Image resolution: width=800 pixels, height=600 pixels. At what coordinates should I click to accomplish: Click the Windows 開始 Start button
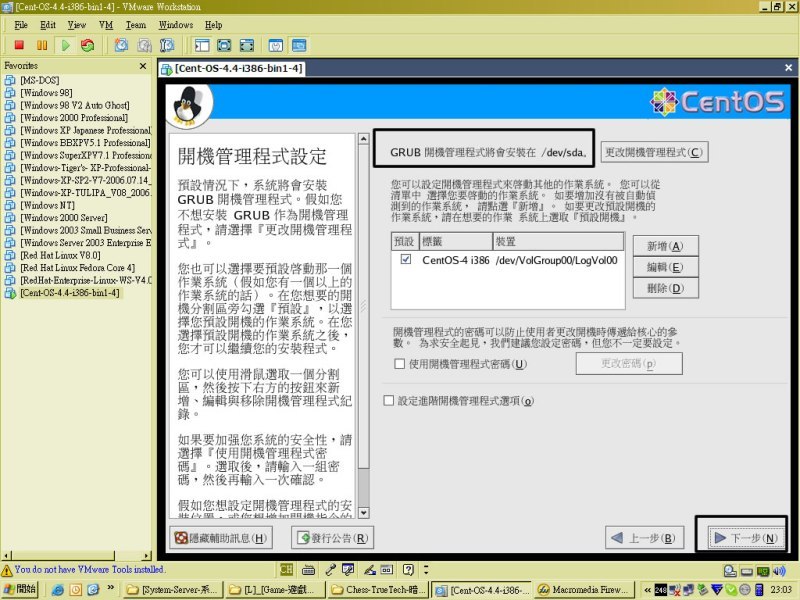(x=19, y=590)
